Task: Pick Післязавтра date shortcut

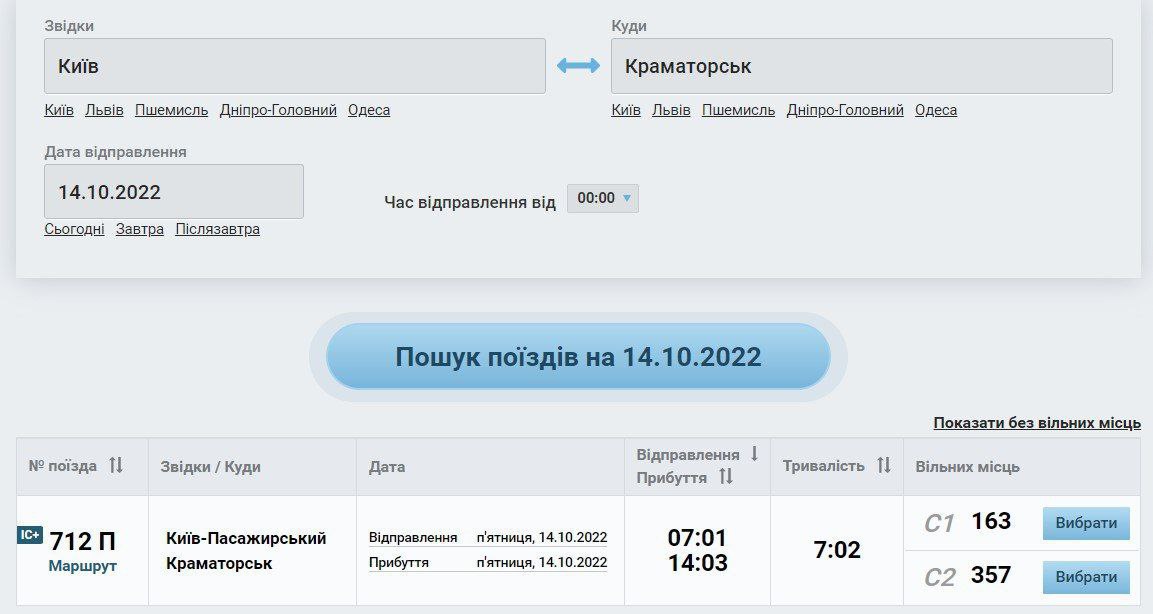Action: pyautogui.click(x=217, y=229)
